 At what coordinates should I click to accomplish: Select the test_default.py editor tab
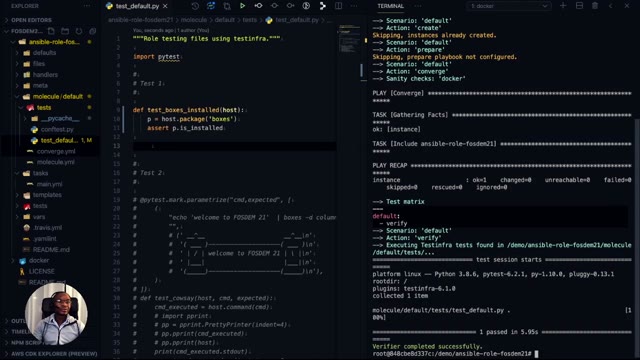[137, 6]
